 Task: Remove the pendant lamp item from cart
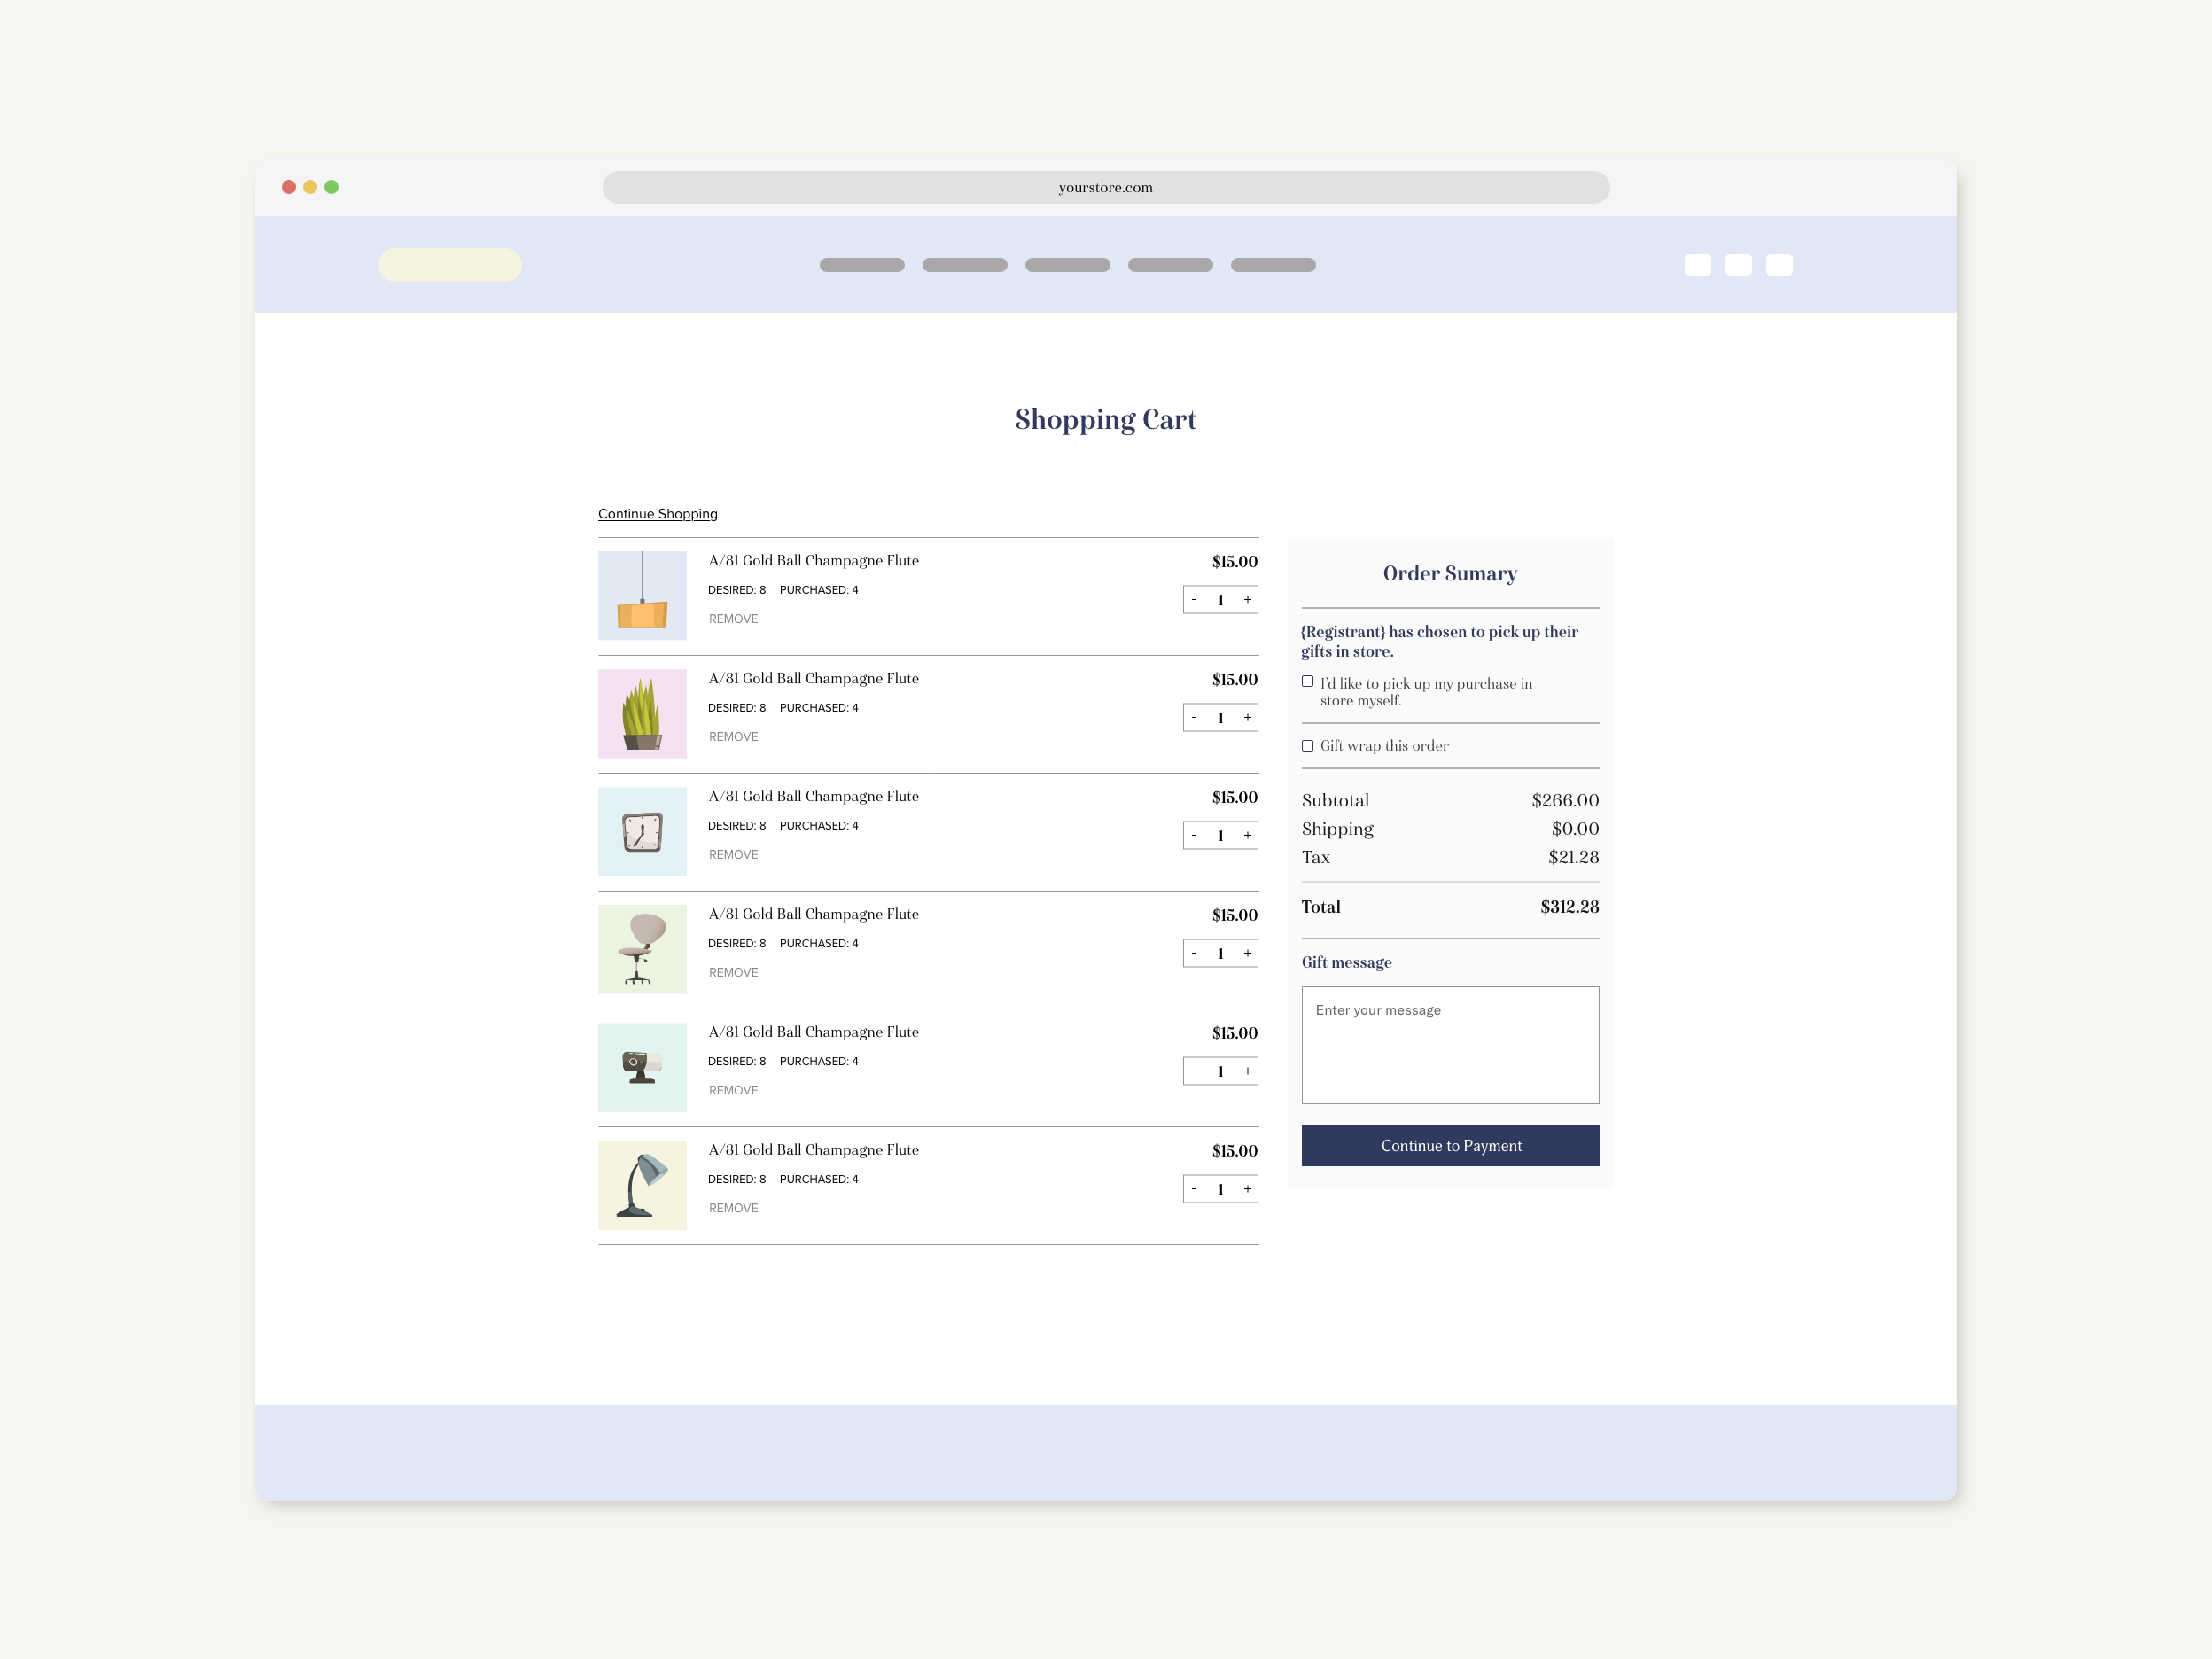733,618
